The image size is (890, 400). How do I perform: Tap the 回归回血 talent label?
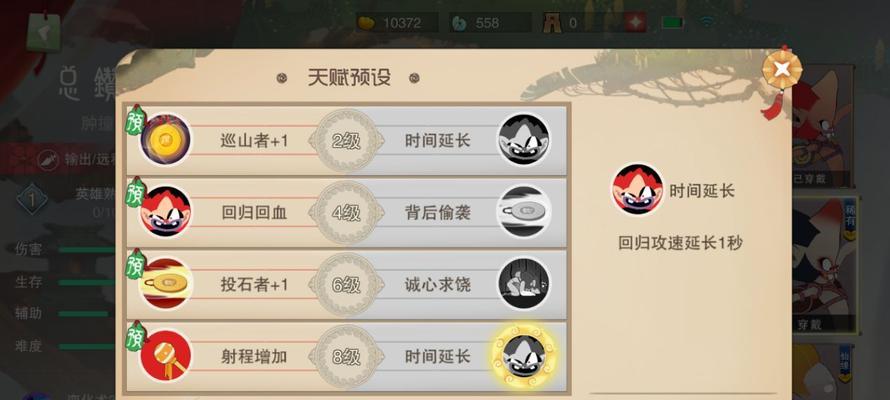(x=254, y=213)
